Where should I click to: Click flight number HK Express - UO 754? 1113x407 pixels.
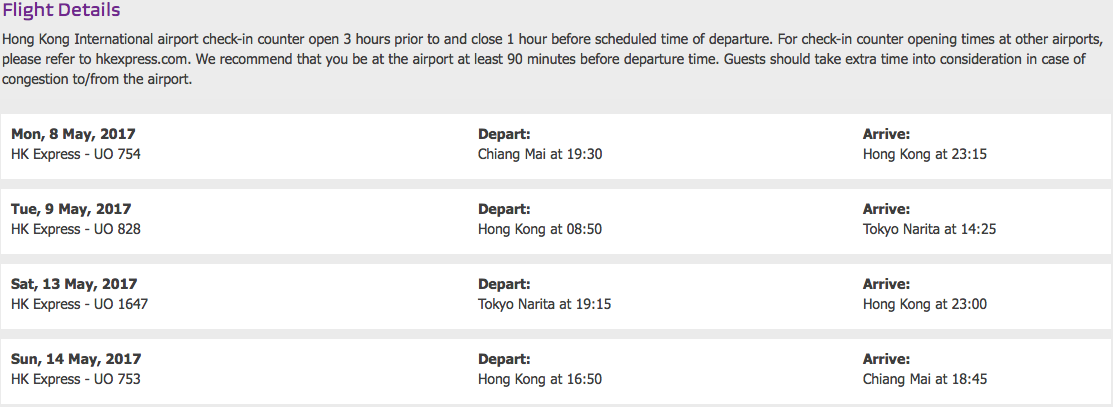tap(76, 154)
